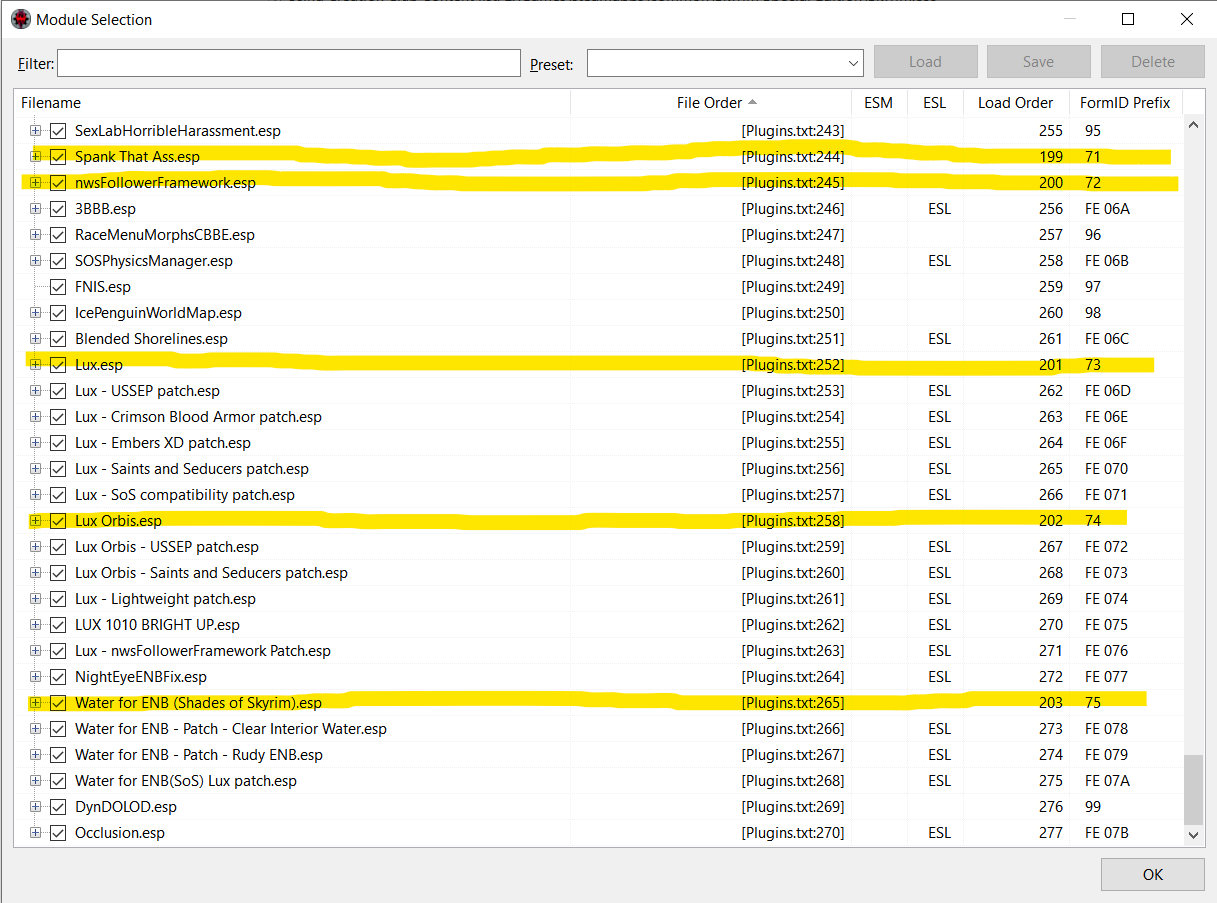
Task: Click the scrollbar down arrow
Action: (1192, 834)
